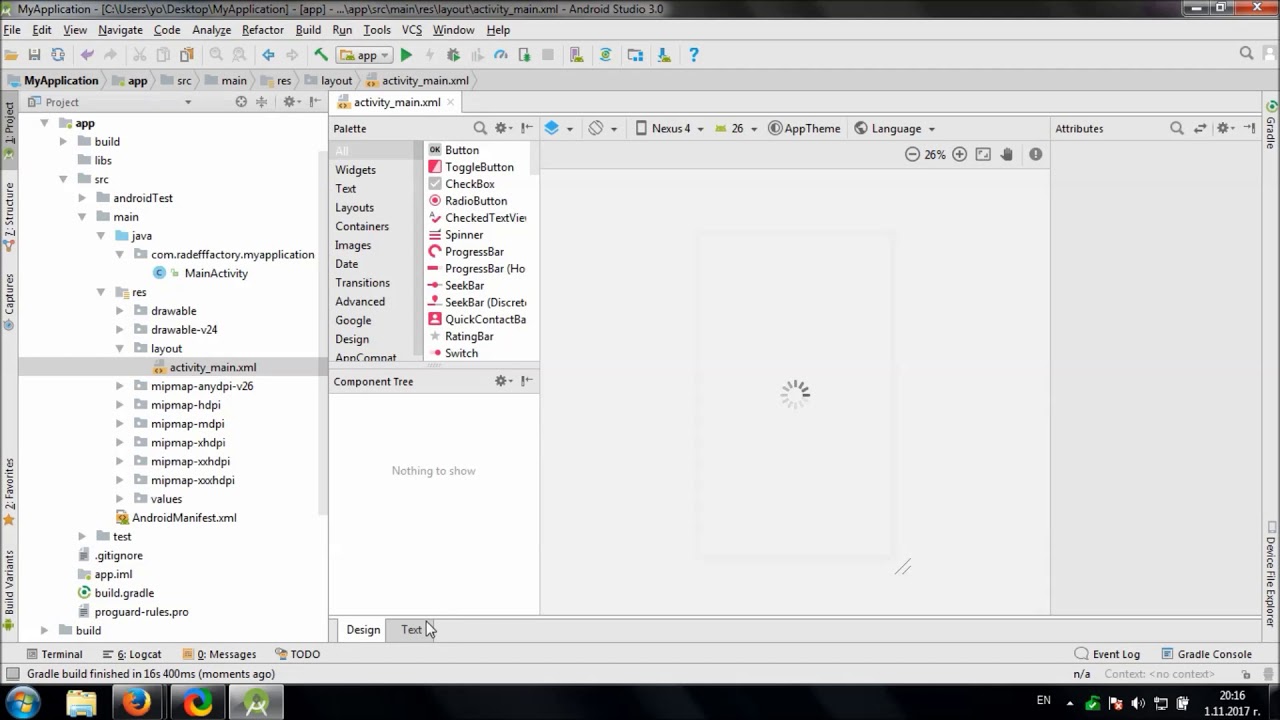
Task: Open the Messages tool window
Action: point(219,654)
